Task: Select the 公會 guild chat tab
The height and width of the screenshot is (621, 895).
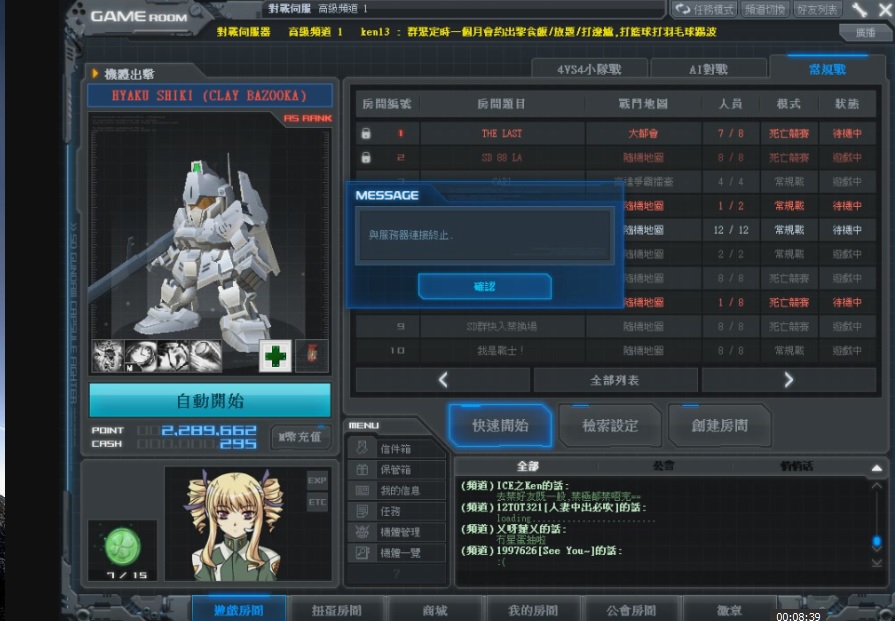Action: coord(663,466)
